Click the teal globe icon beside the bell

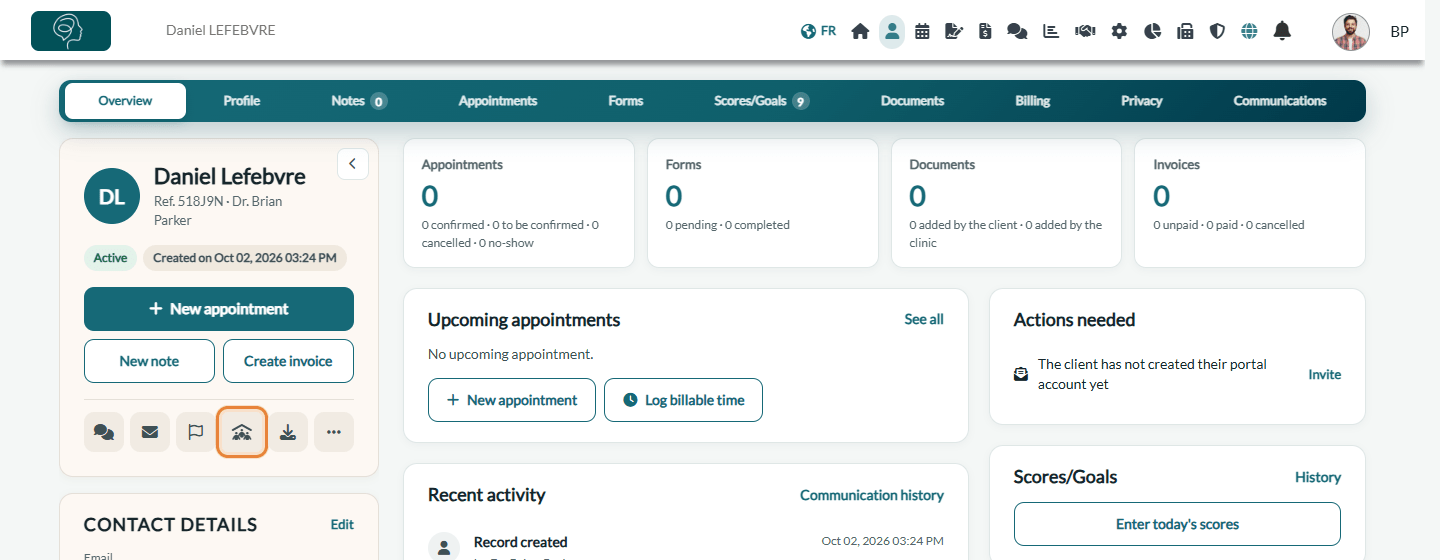pyautogui.click(x=1249, y=31)
